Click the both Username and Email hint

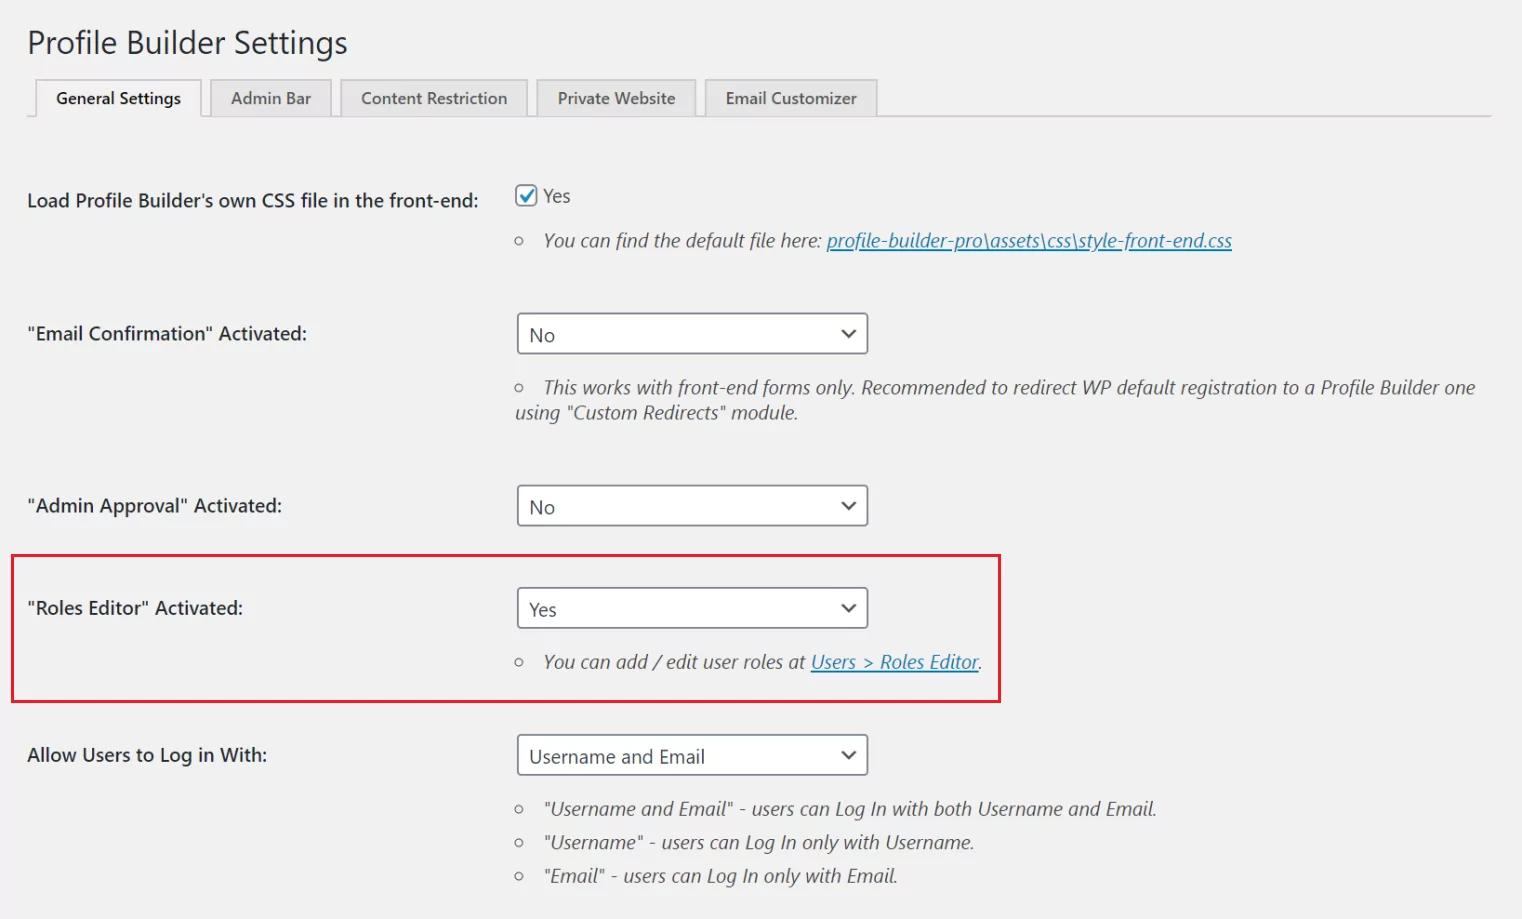click(x=850, y=809)
